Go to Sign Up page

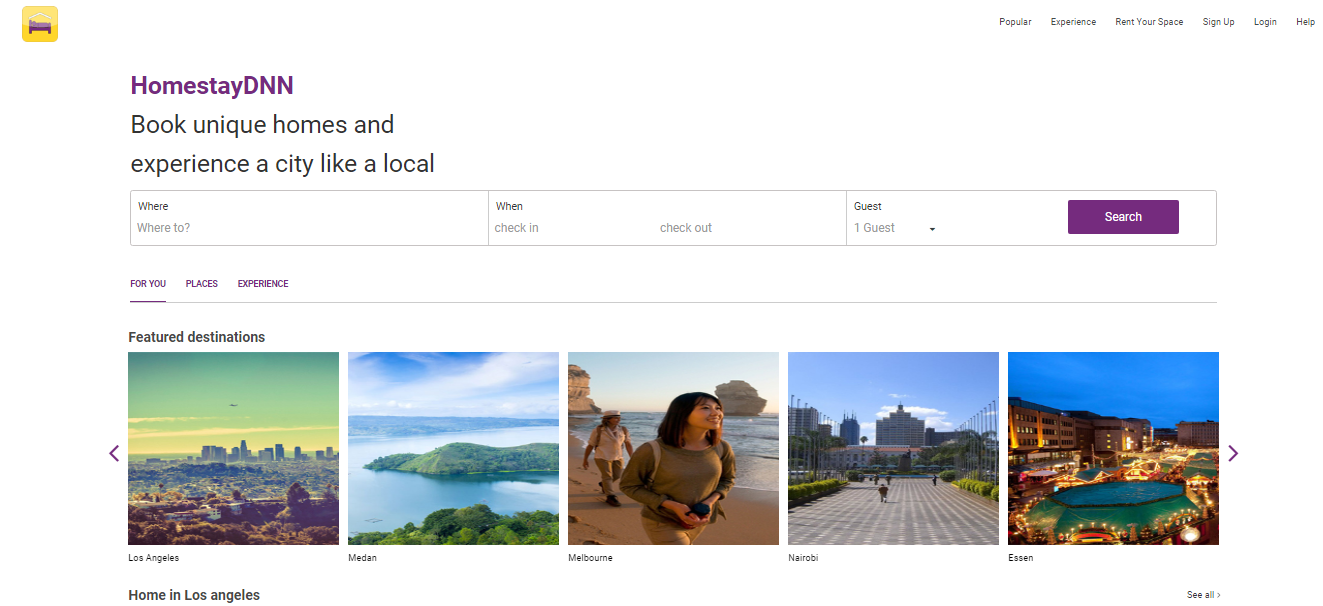pyautogui.click(x=1218, y=22)
